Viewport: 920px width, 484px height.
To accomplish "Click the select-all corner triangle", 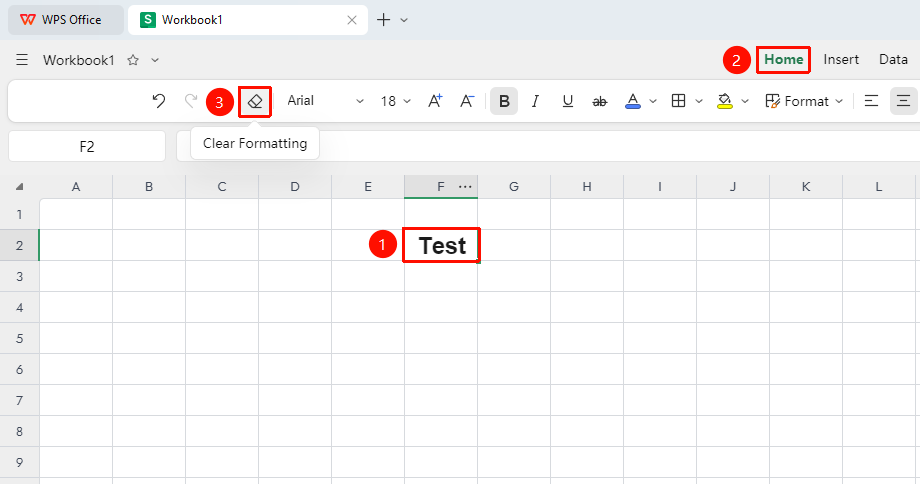I will 19,187.
